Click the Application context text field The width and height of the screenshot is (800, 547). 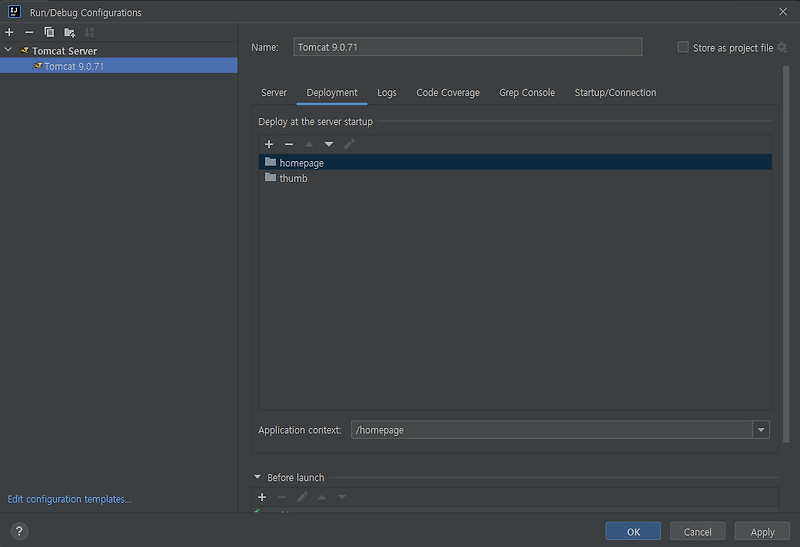[x=552, y=430]
